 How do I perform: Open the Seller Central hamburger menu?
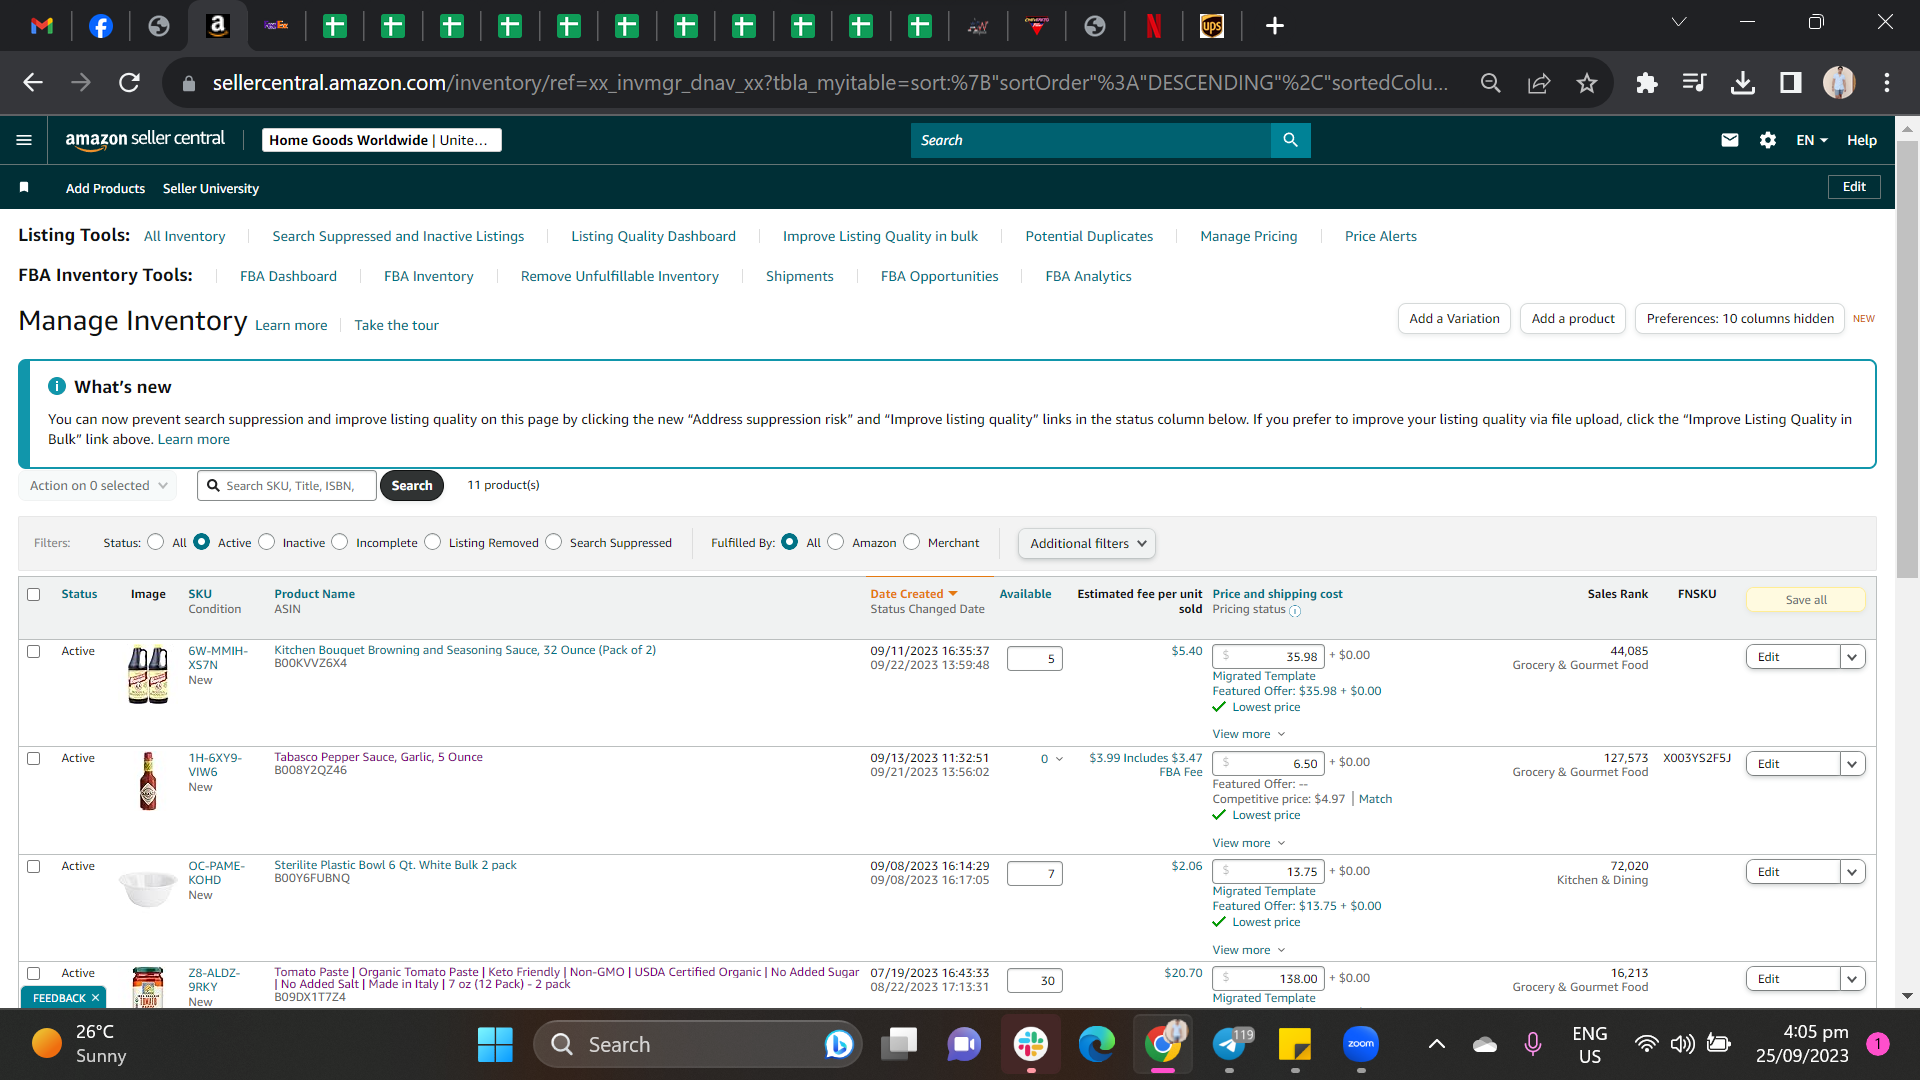(24, 140)
